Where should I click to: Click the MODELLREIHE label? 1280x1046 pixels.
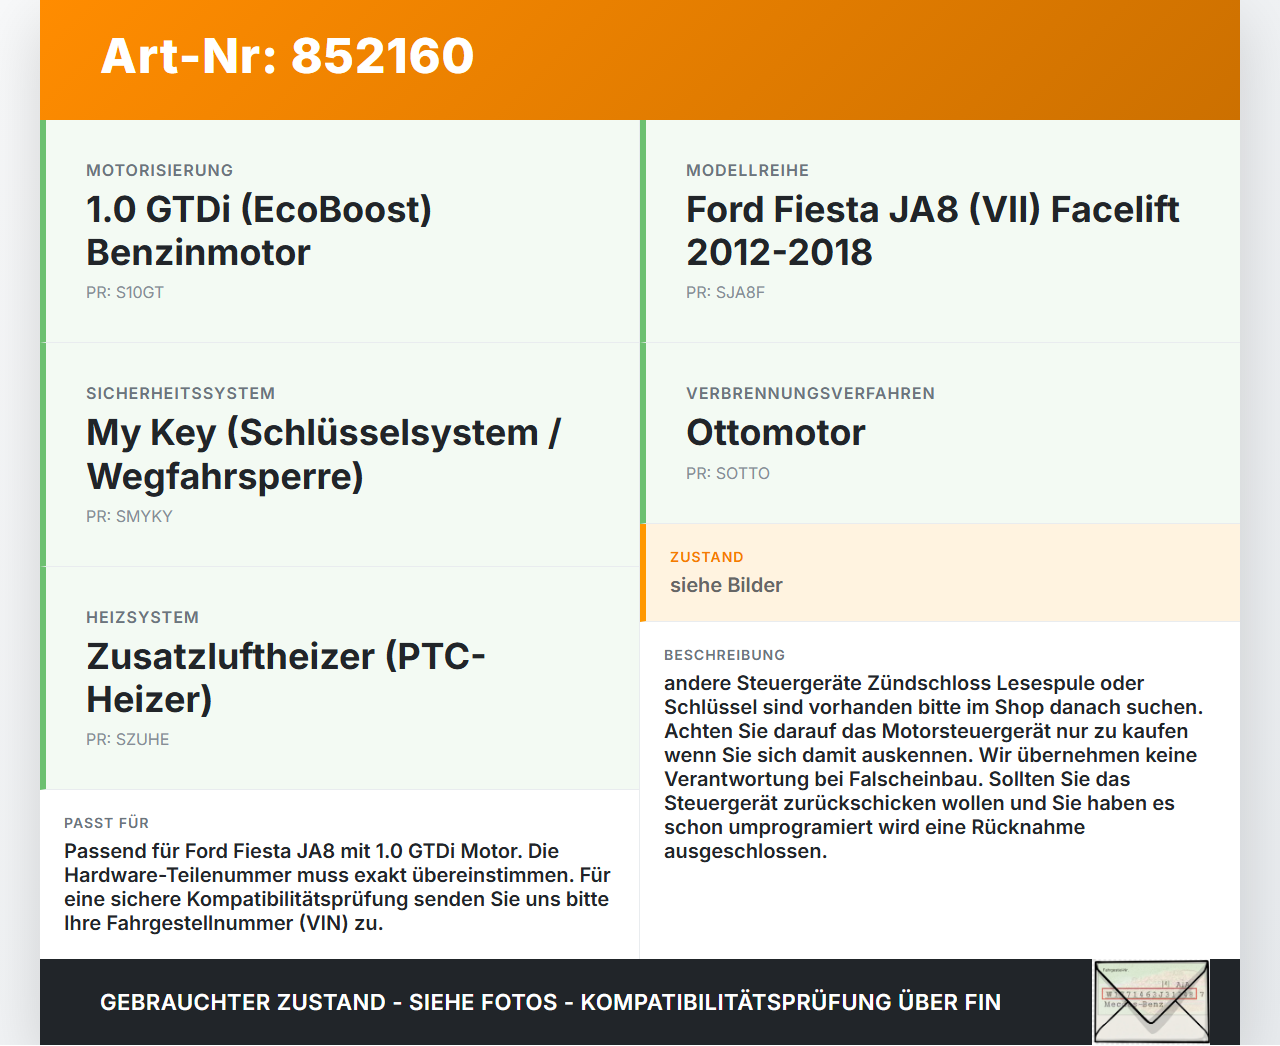point(748,171)
